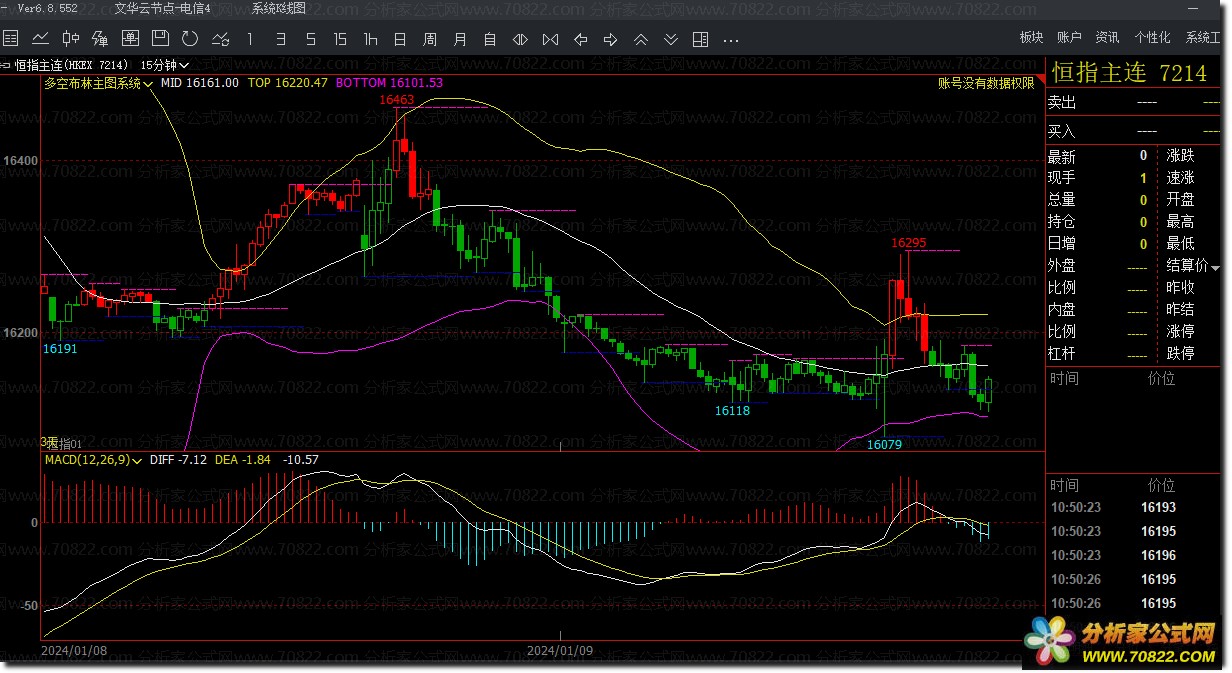Expand the 多空布林主图系统 indicator dropdown
This screenshot has height=673, width=1232.
coord(148,84)
